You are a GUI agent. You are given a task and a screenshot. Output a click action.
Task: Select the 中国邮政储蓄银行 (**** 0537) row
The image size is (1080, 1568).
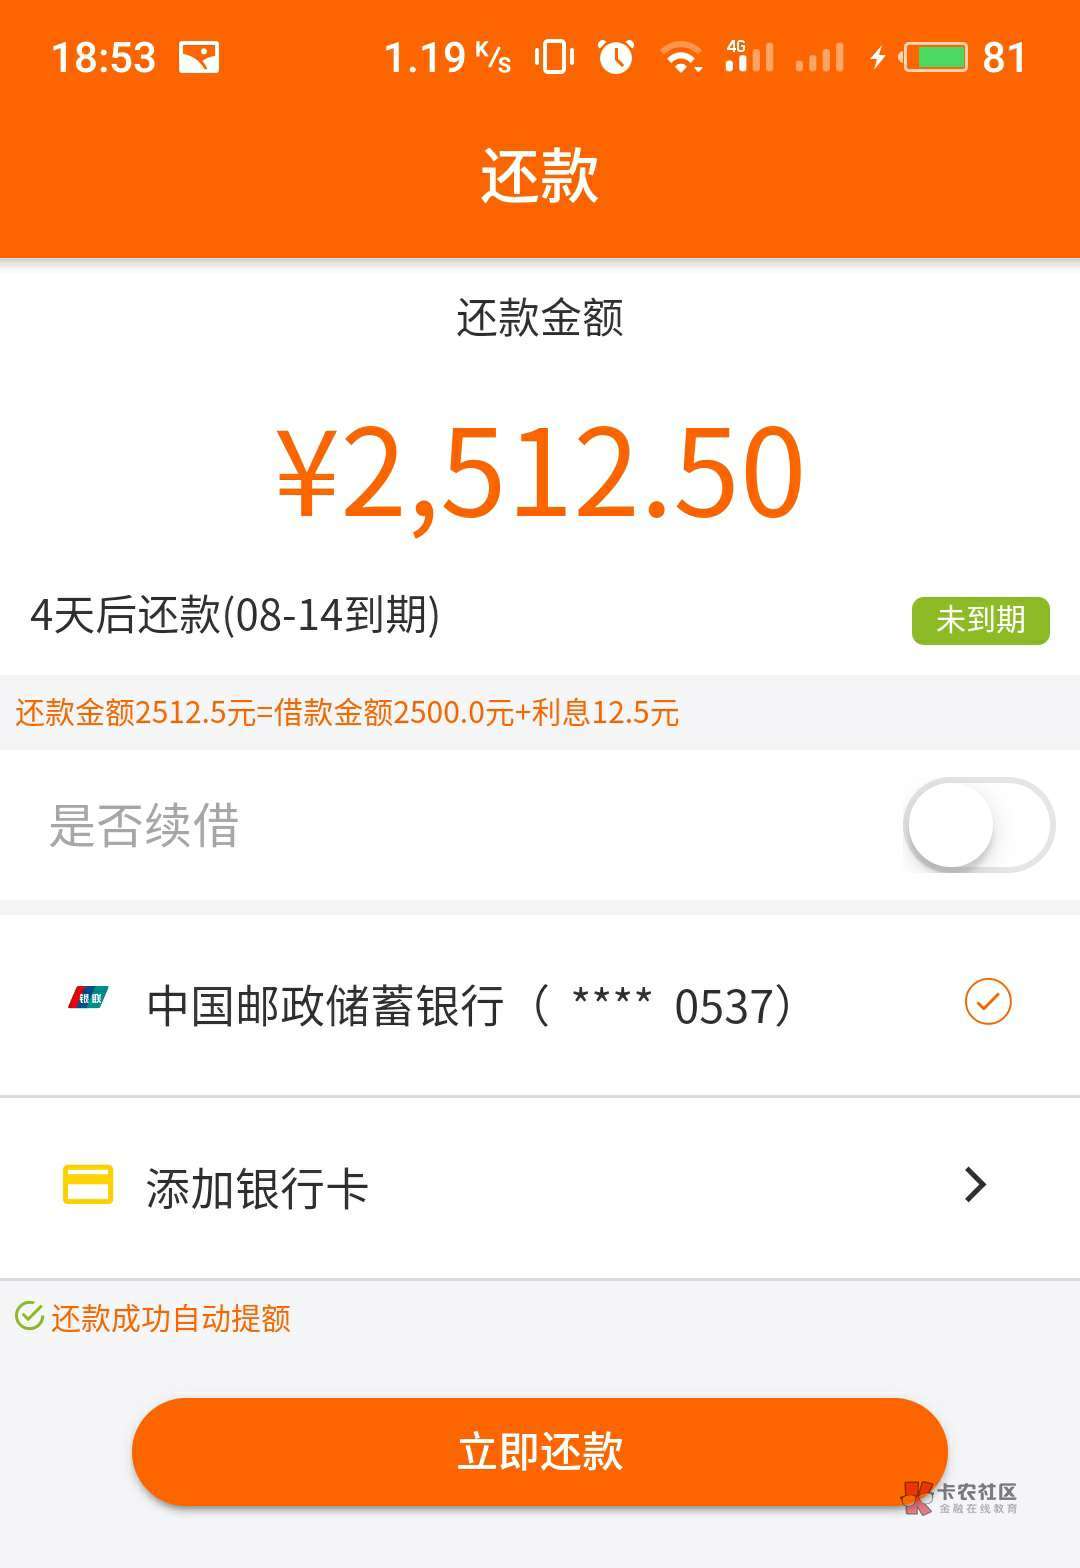[x=470, y=1005]
